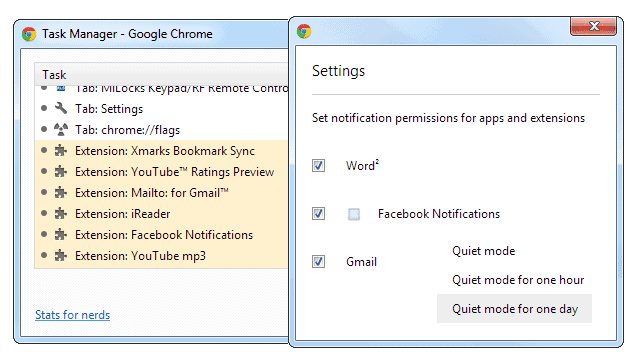This screenshot has width=640, height=360.
Task: Click puzzle icon of YouTube mp3 extension
Action: pyautogui.click(x=61, y=256)
